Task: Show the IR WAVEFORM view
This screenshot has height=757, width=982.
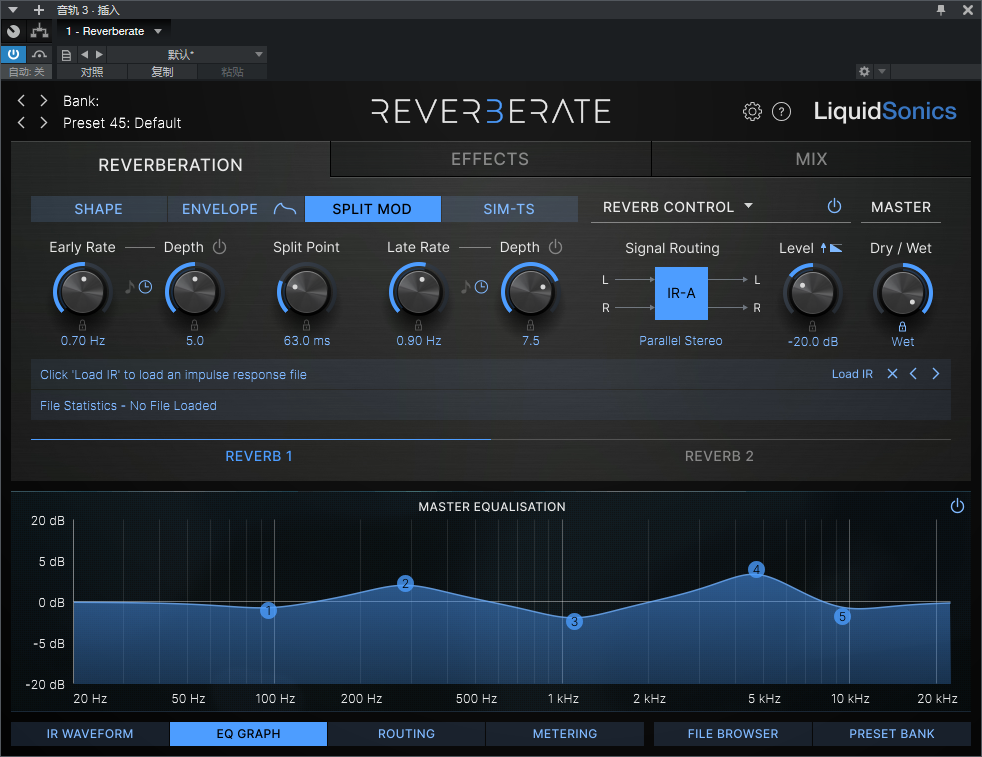Action: pos(90,734)
